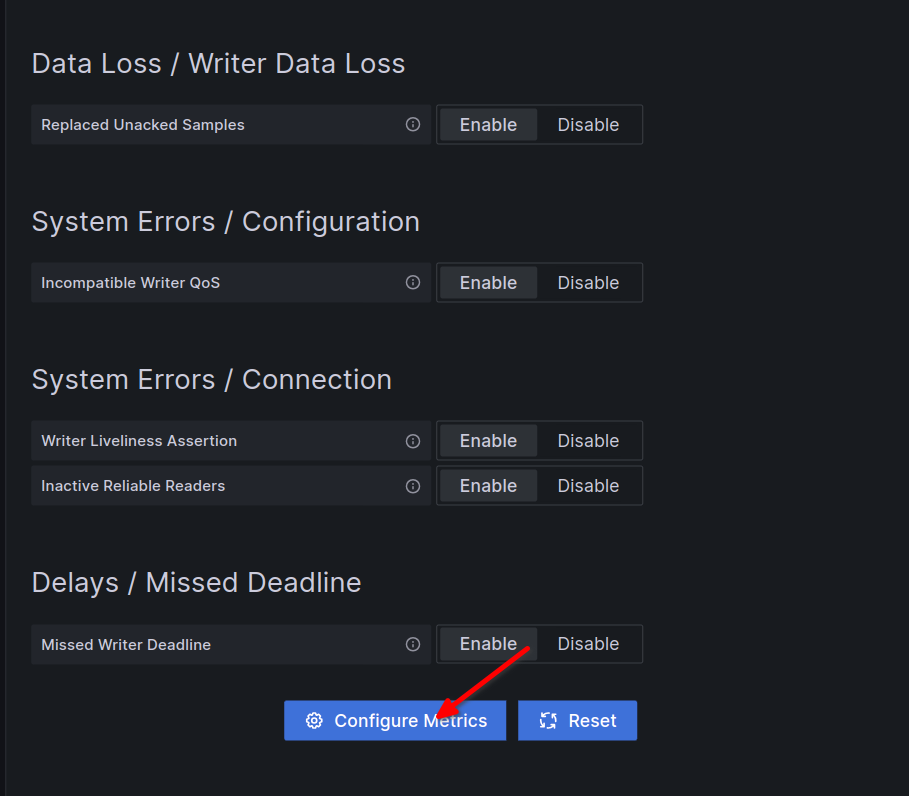Enable the Inactive Reliable Readers metric

pyautogui.click(x=487, y=486)
